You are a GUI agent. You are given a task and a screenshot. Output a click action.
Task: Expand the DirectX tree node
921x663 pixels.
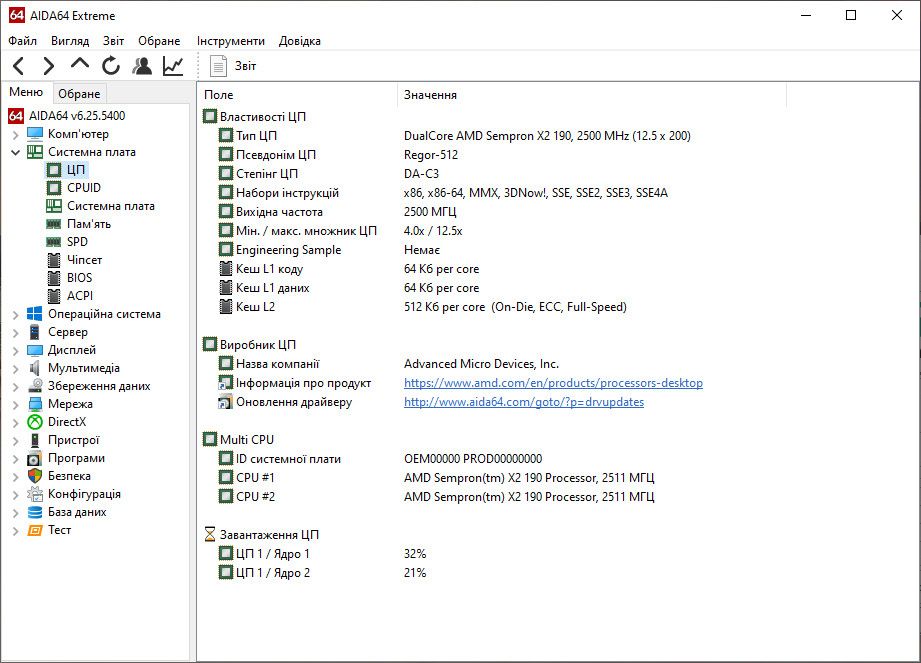point(15,422)
